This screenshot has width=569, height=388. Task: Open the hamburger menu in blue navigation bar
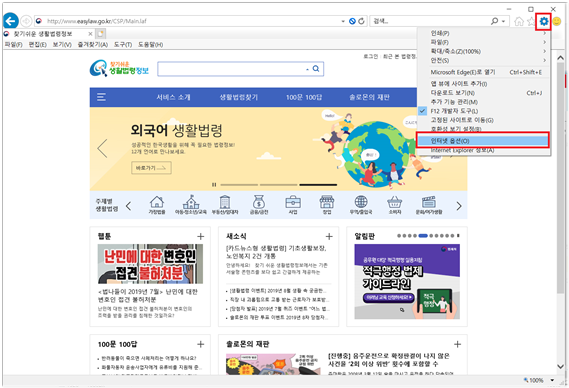(101, 97)
